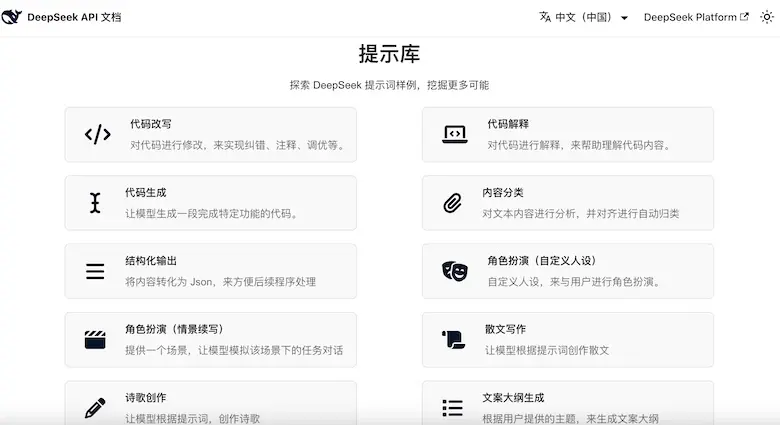Click the theater masks icon
The image size is (780, 425).
coord(455,271)
